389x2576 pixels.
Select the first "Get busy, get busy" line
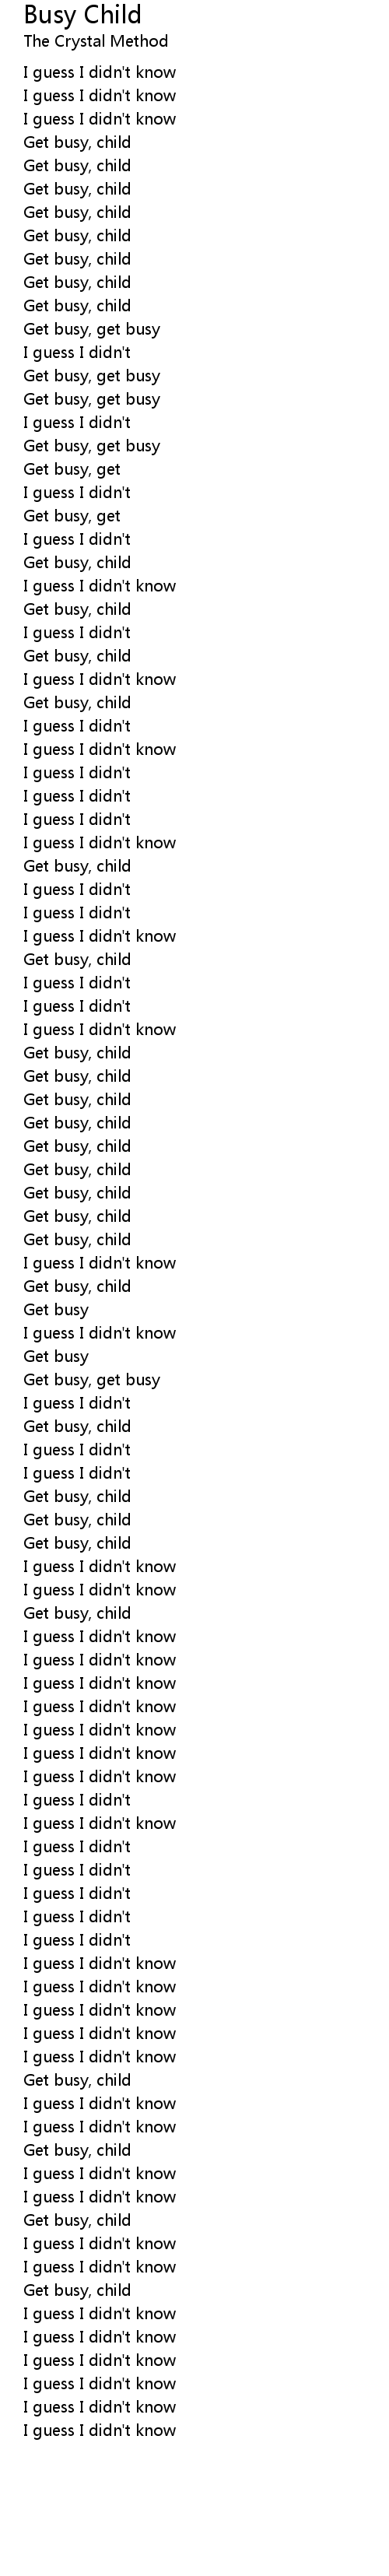[92, 329]
